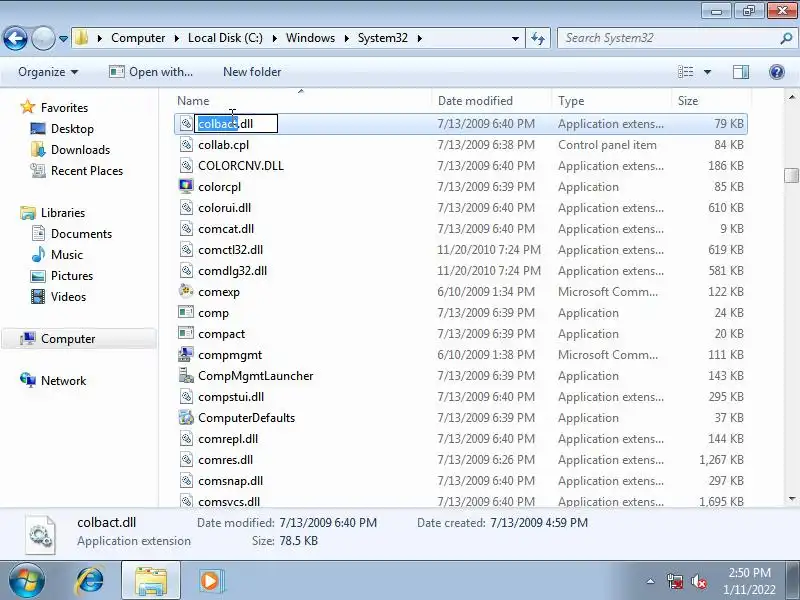Click the Open with... toolbar button
The height and width of the screenshot is (600, 800).
151,72
